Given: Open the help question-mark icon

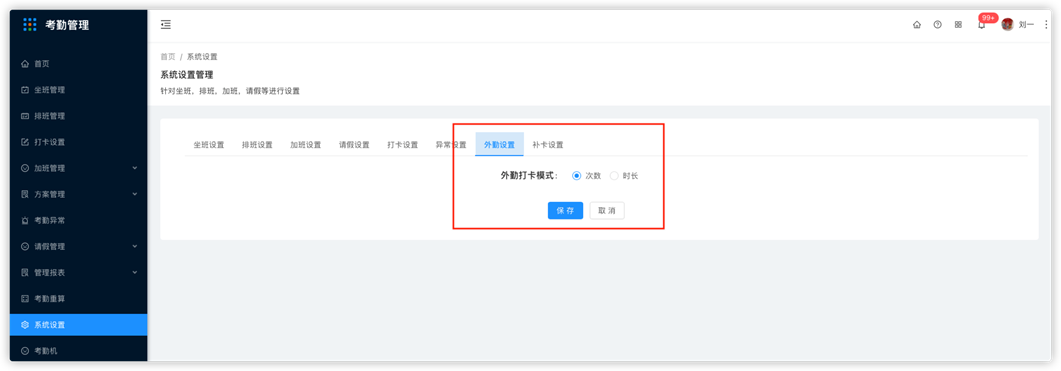Looking at the screenshot, I should [937, 25].
